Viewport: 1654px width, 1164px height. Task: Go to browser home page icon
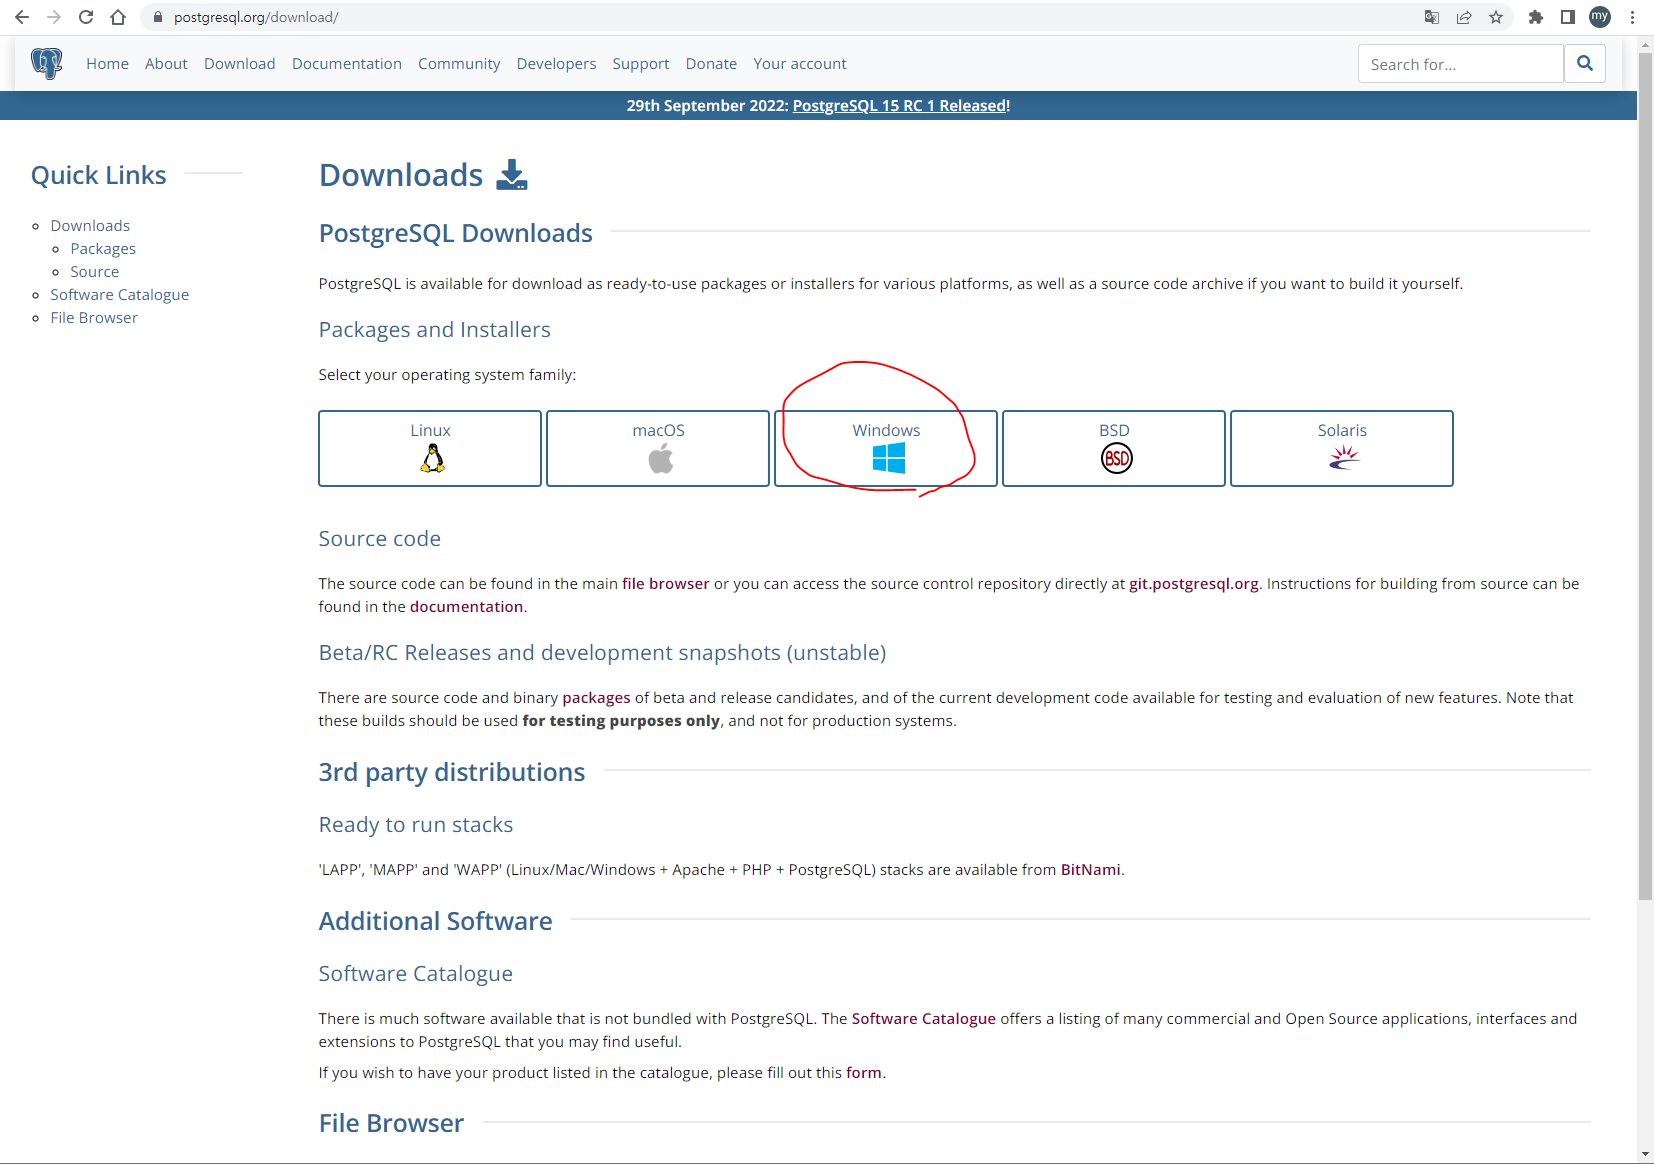[118, 17]
